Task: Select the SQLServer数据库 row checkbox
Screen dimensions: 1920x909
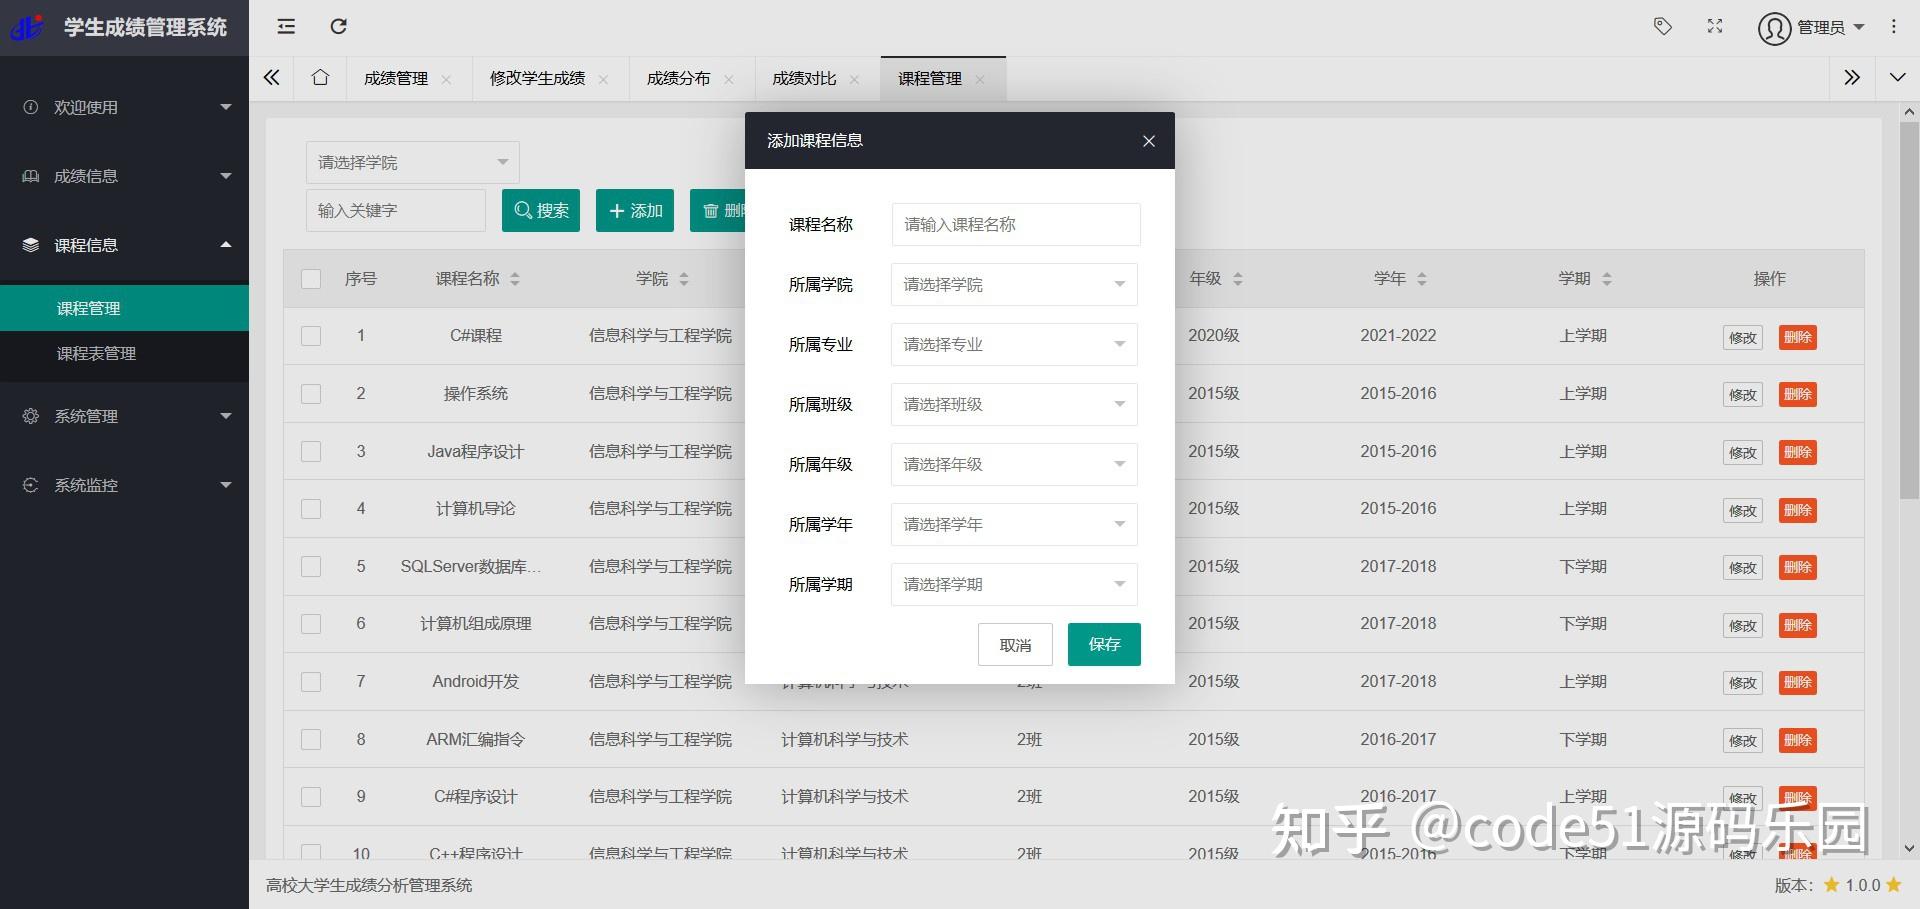Action: tap(311, 566)
